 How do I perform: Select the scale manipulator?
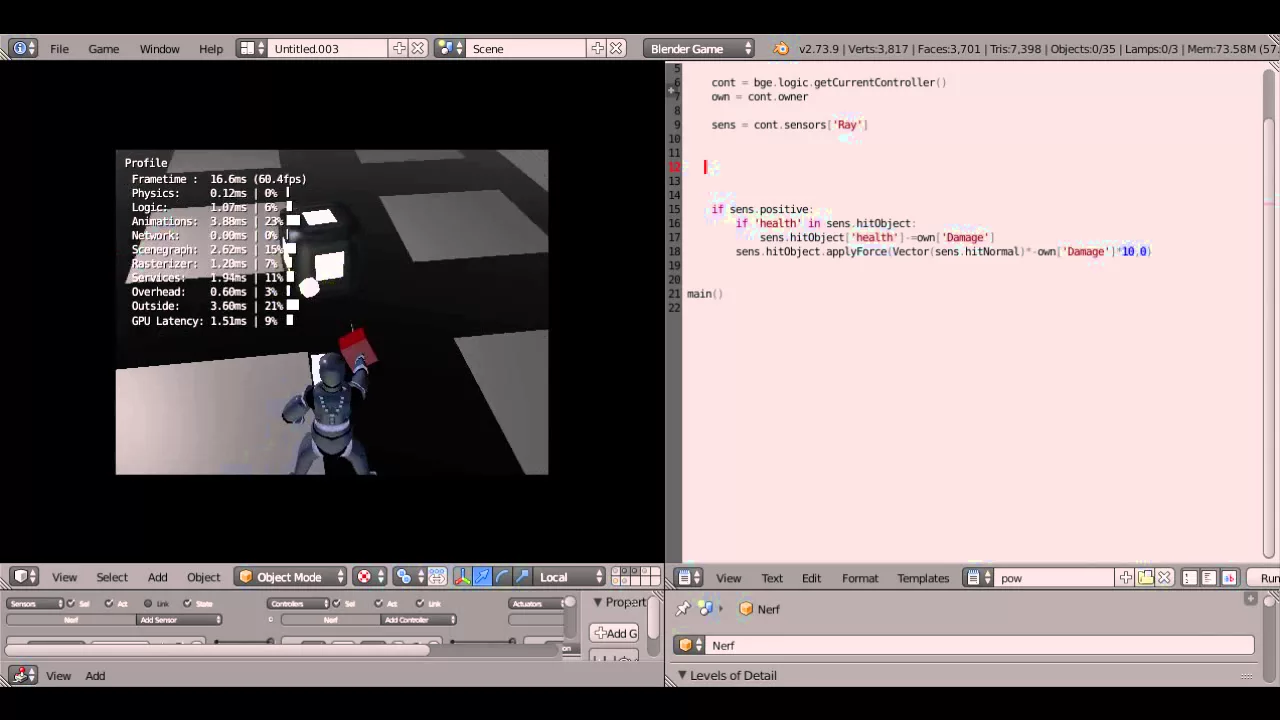pyautogui.click(x=522, y=577)
